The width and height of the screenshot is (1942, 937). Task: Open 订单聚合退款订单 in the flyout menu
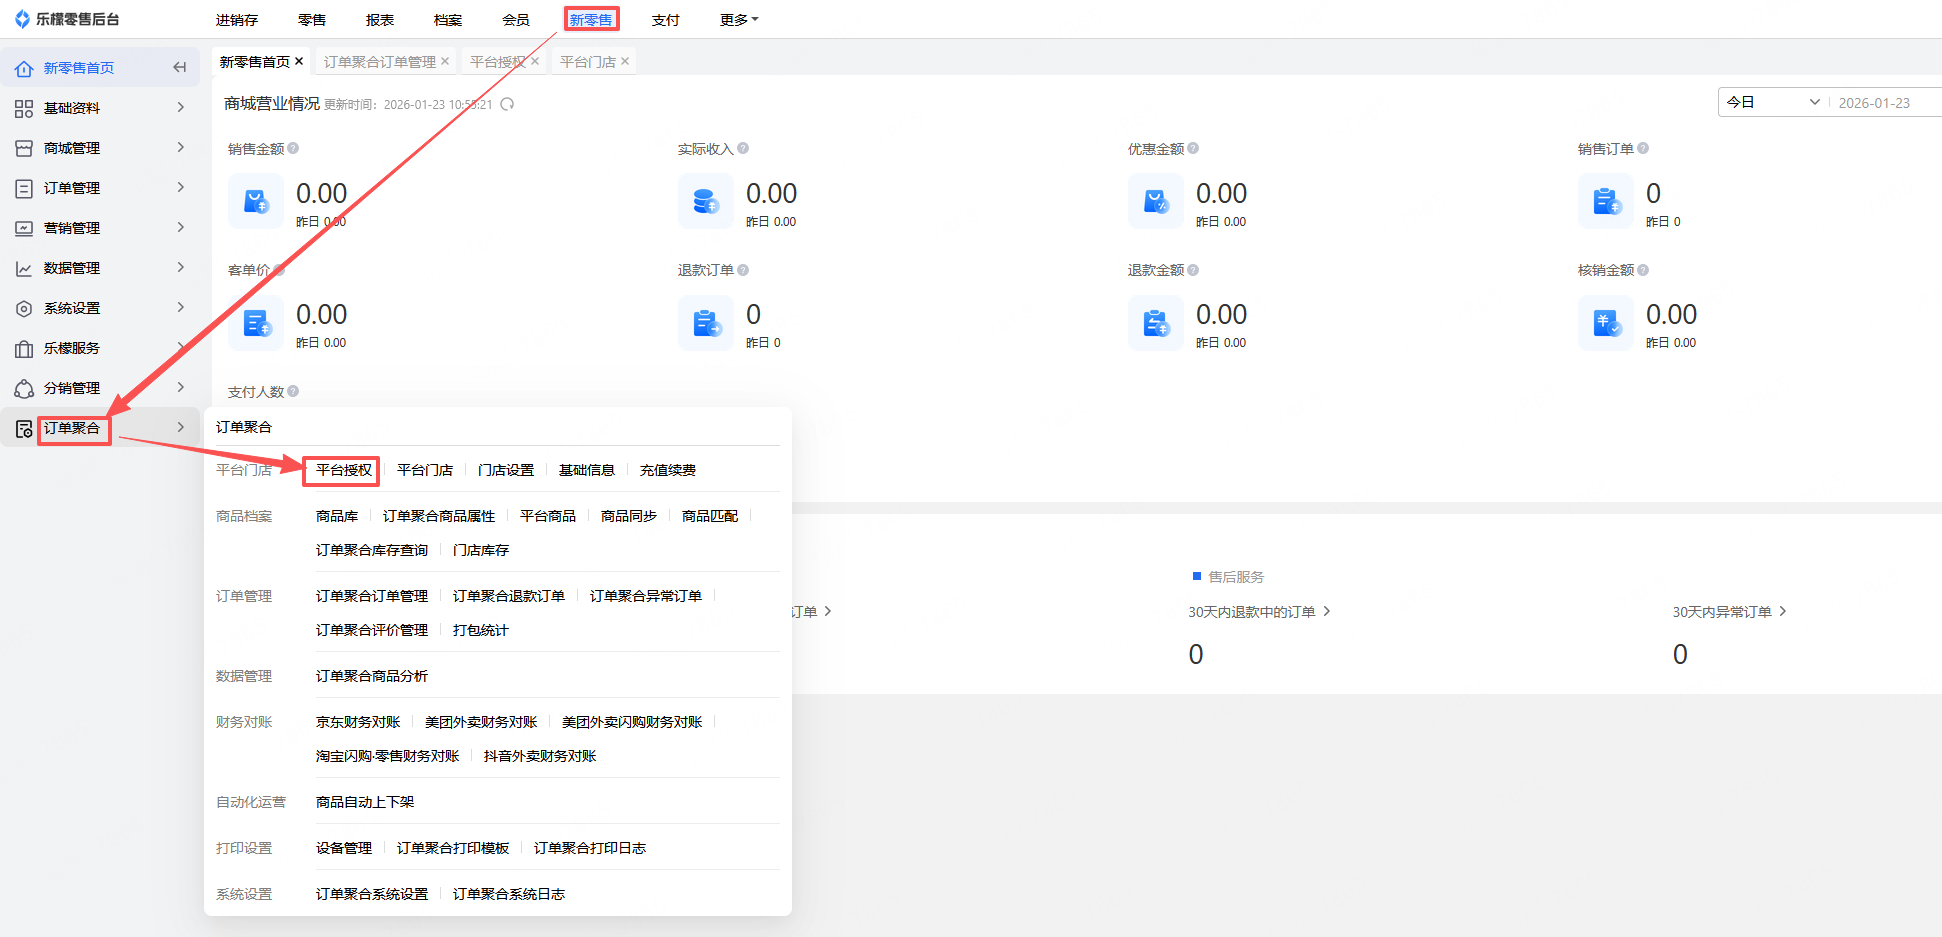pos(509,596)
